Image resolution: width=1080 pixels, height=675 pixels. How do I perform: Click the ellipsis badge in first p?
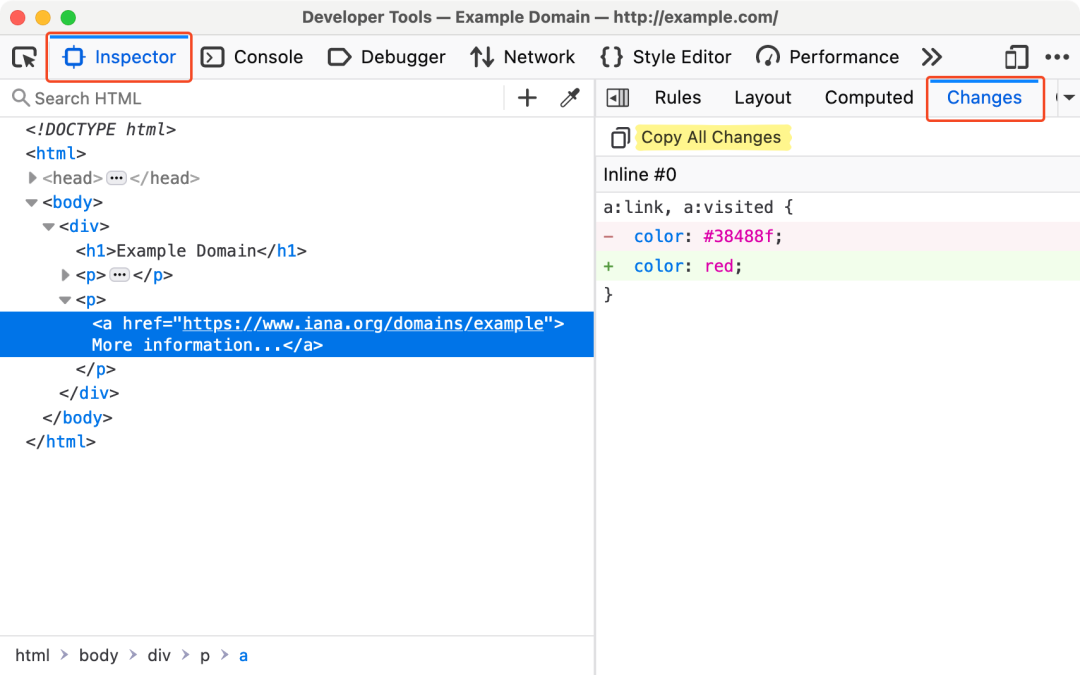click(x=120, y=276)
